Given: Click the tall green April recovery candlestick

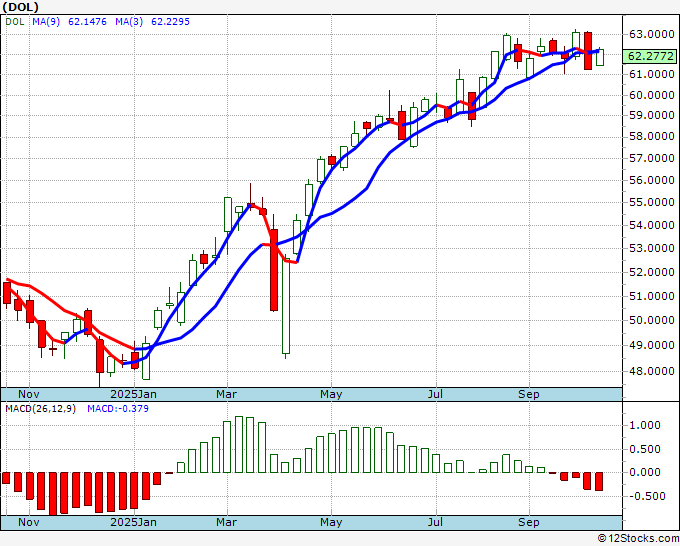Looking at the screenshot, I should (x=286, y=306).
